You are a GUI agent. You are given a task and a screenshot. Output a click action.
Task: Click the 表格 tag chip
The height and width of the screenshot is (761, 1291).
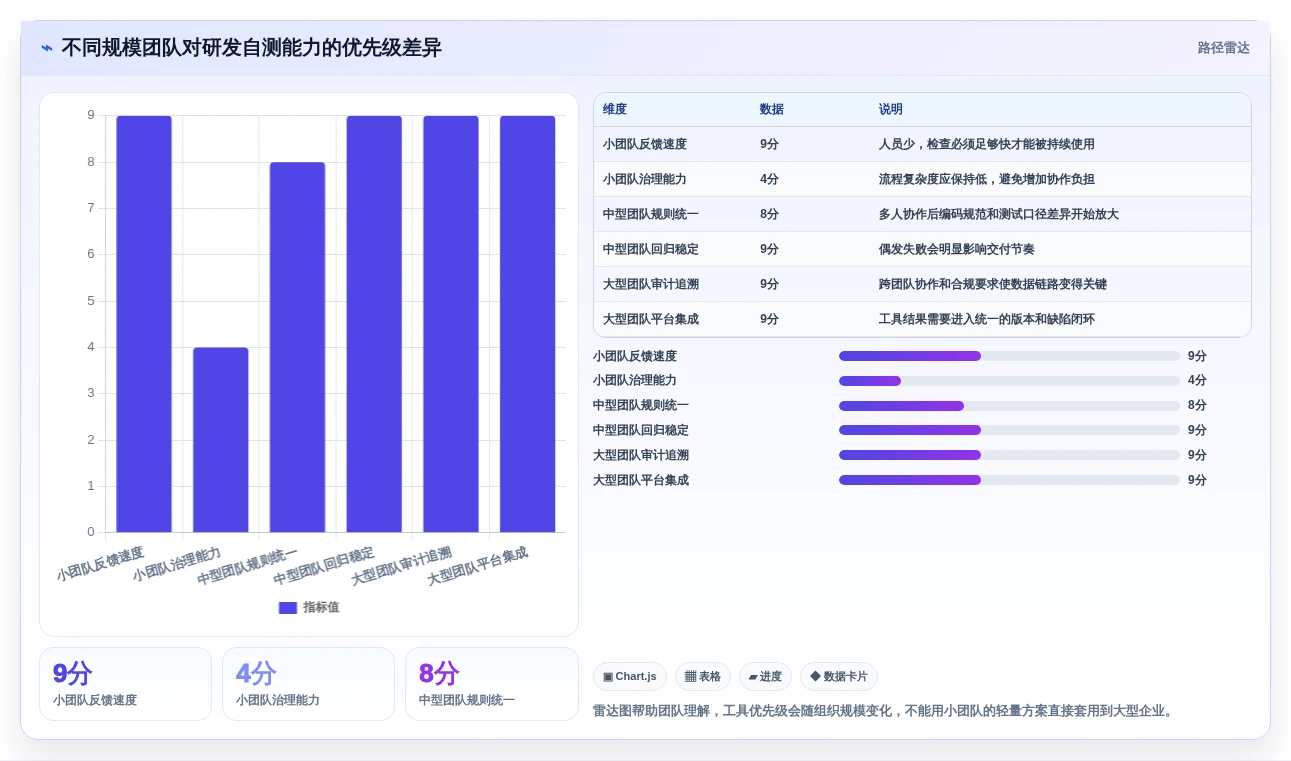[703, 677]
